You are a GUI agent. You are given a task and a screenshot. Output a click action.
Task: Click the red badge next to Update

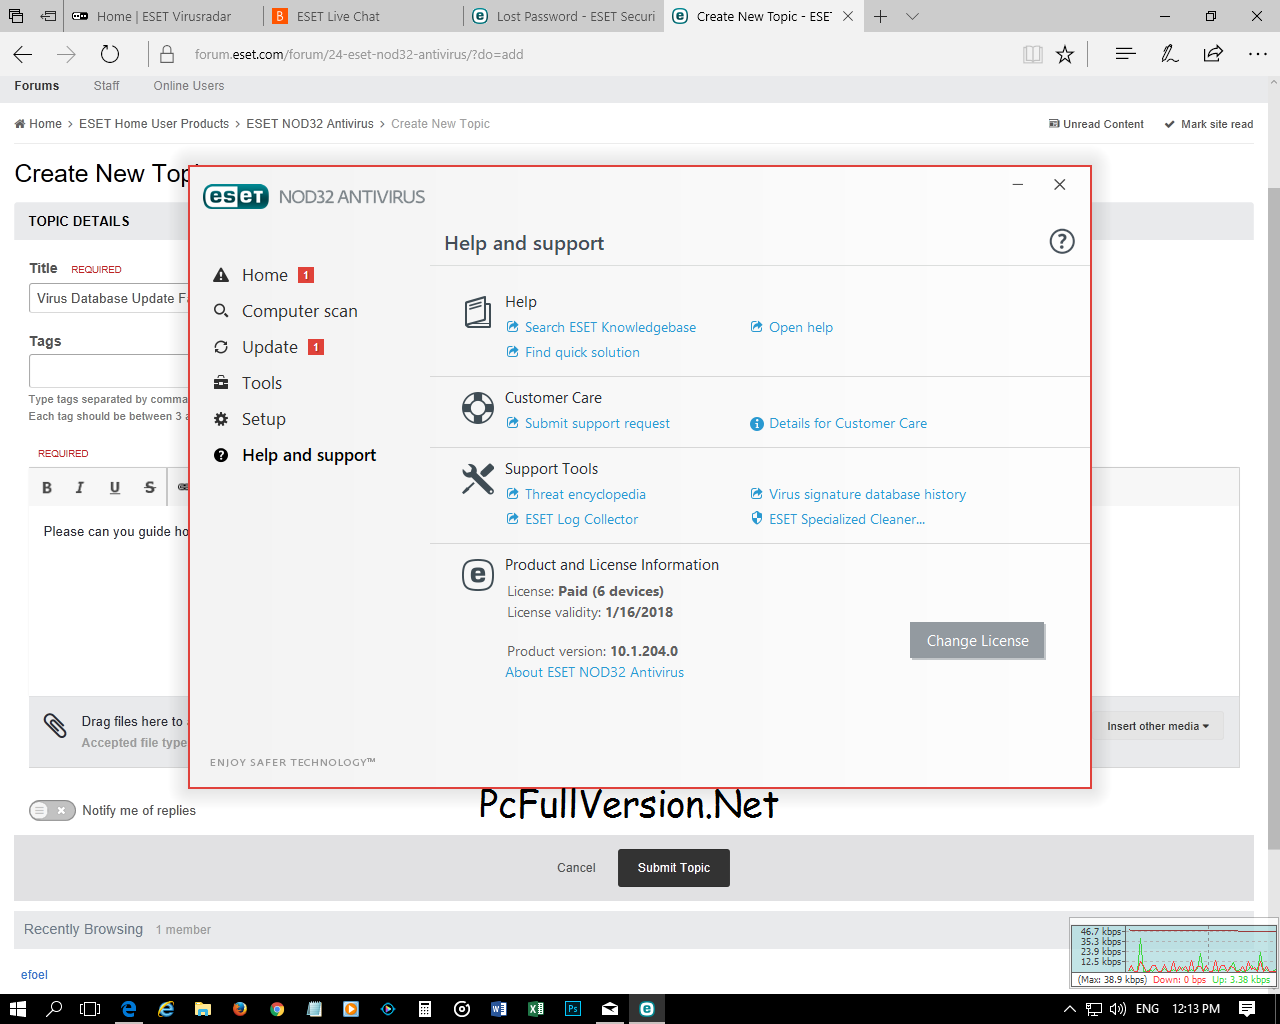point(316,347)
